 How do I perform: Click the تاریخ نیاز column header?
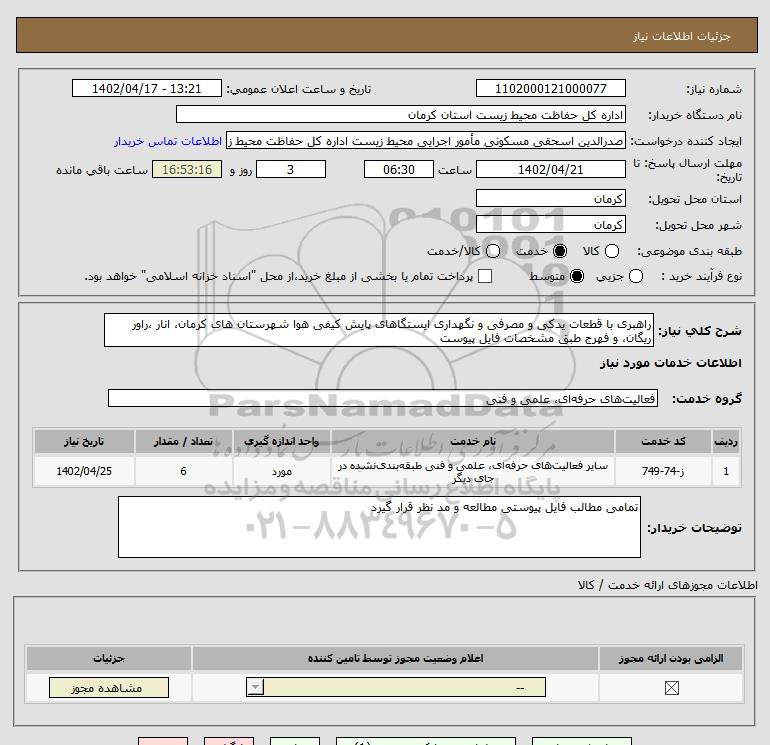pyautogui.click(x=84, y=441)
